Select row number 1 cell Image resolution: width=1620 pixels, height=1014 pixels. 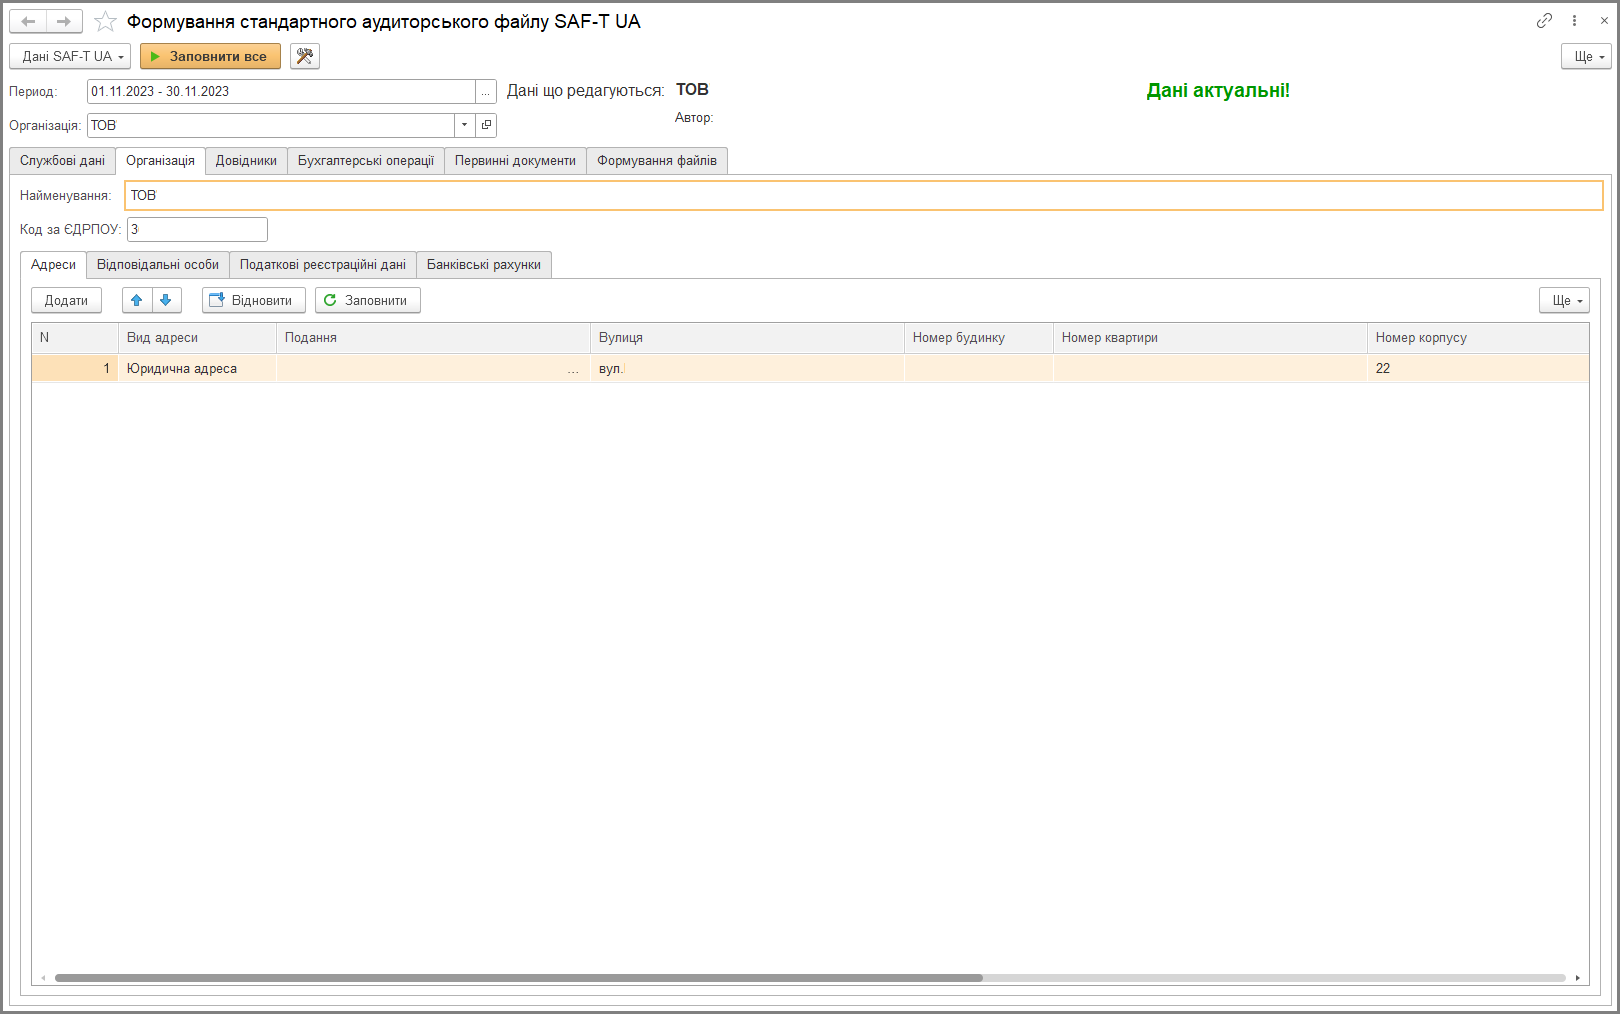tap(75, 369)
